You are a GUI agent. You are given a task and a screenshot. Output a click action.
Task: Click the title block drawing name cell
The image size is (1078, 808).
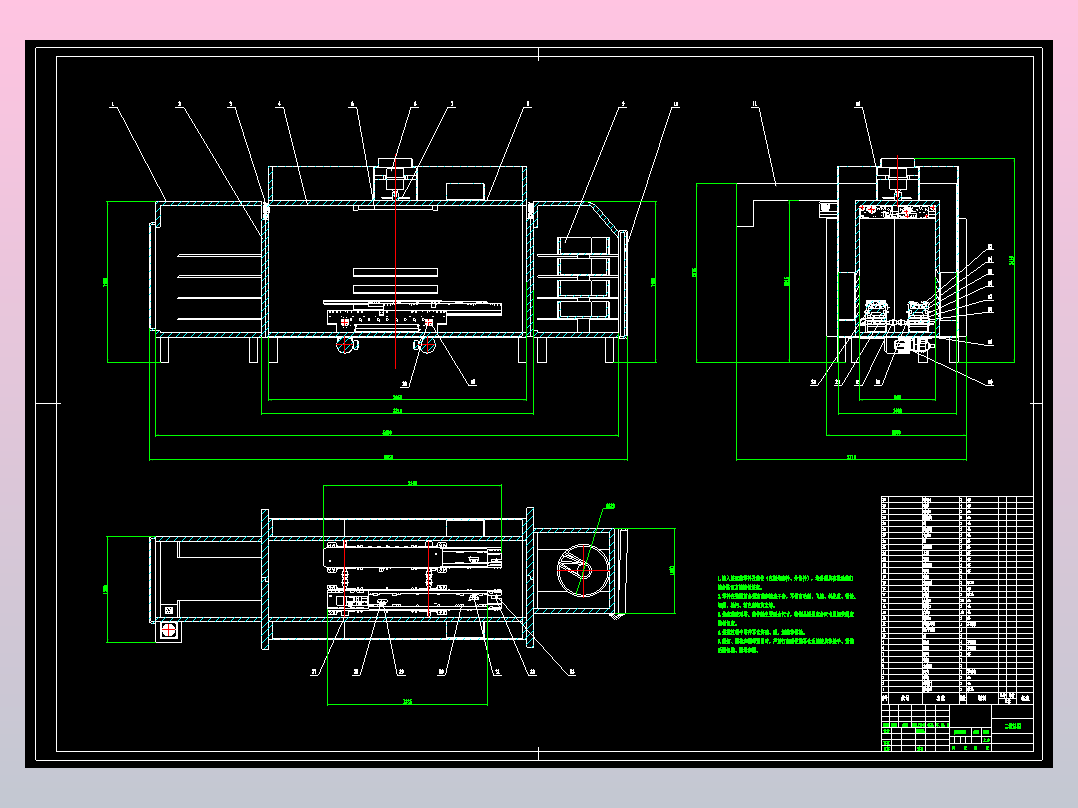(1013, 725)
